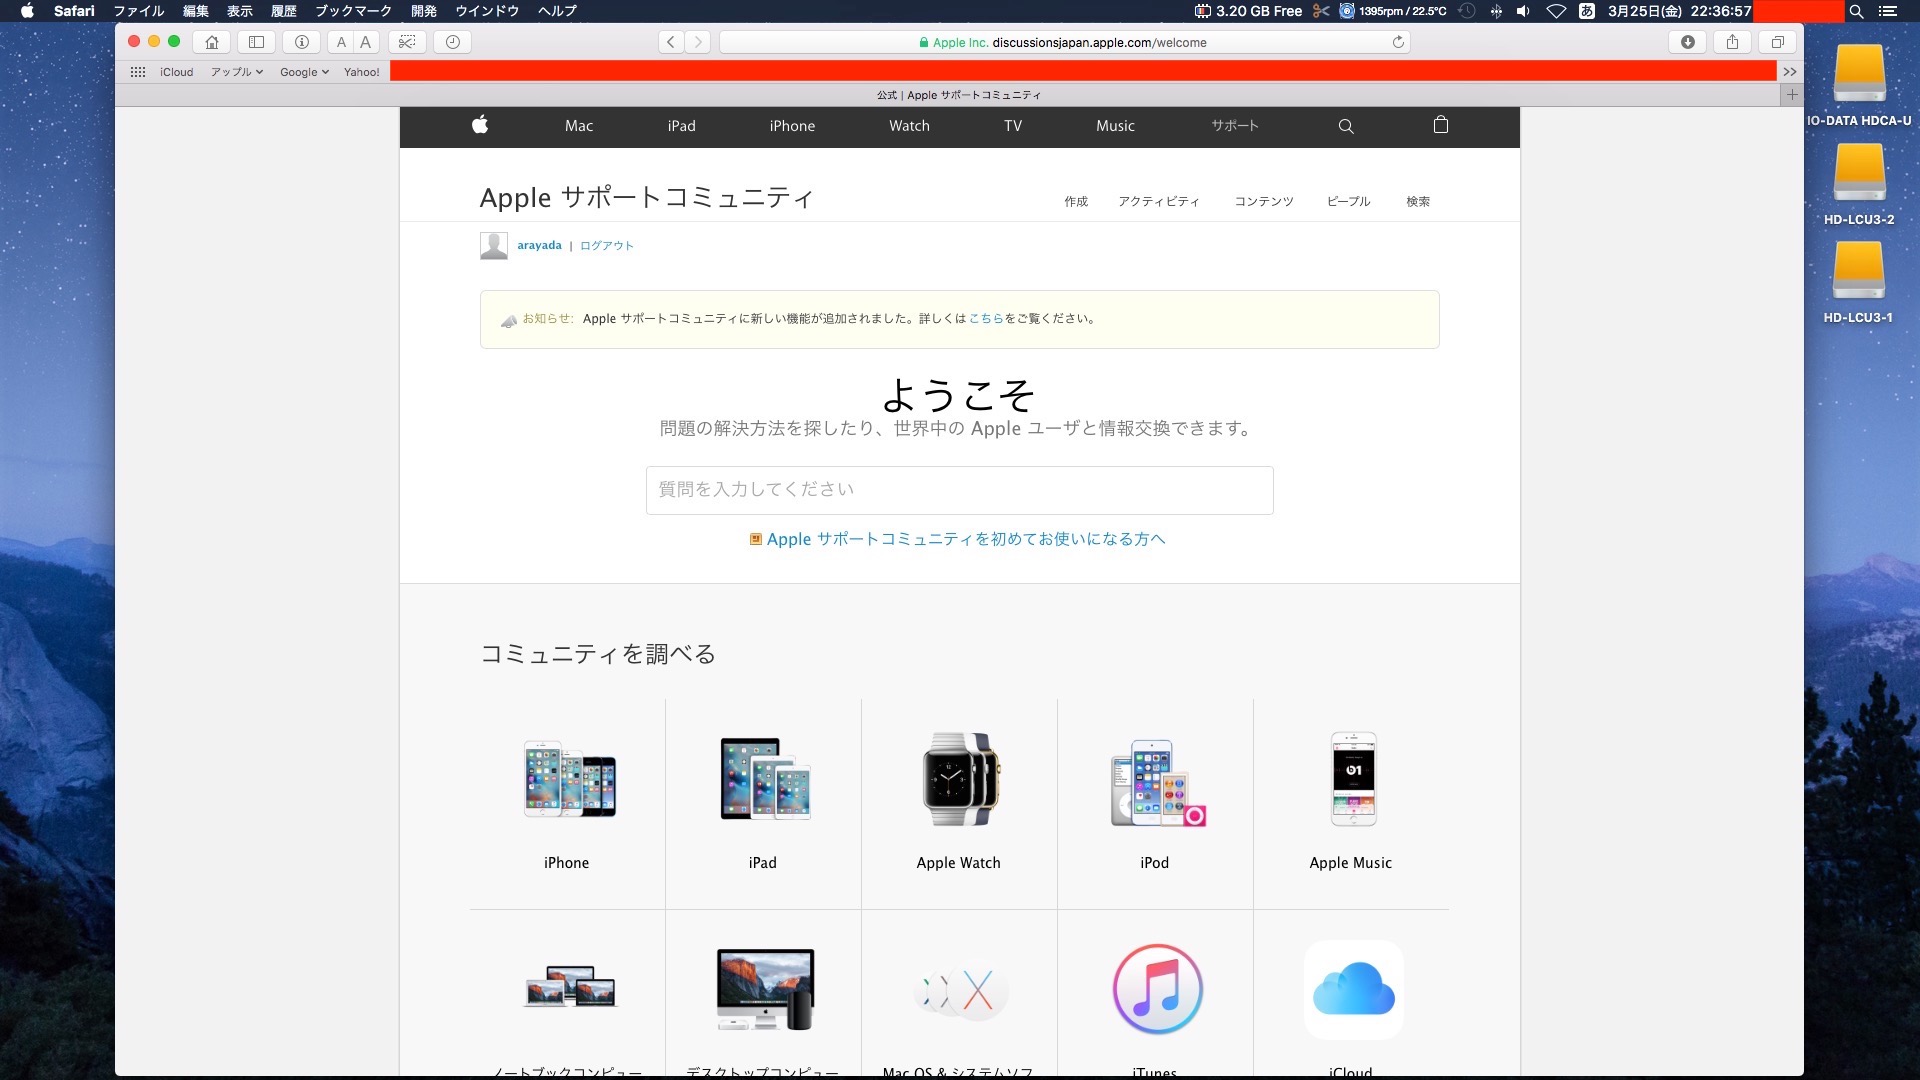Click the Share toolbar icon
Screen dimensions: 1920x1080
point(1732,42)
